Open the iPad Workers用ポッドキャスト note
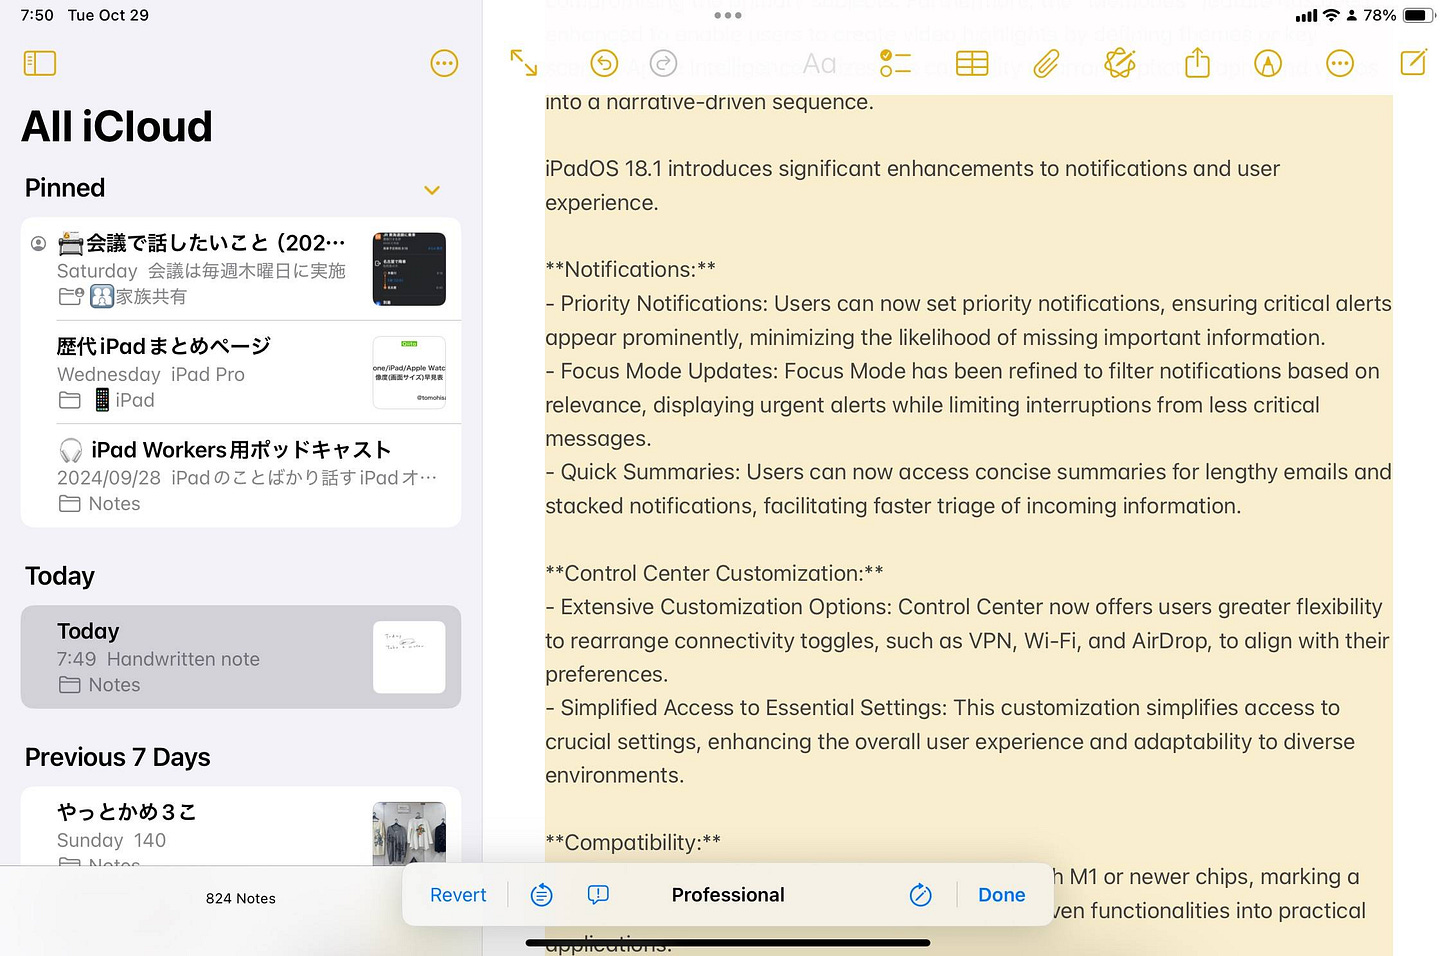 241,476
